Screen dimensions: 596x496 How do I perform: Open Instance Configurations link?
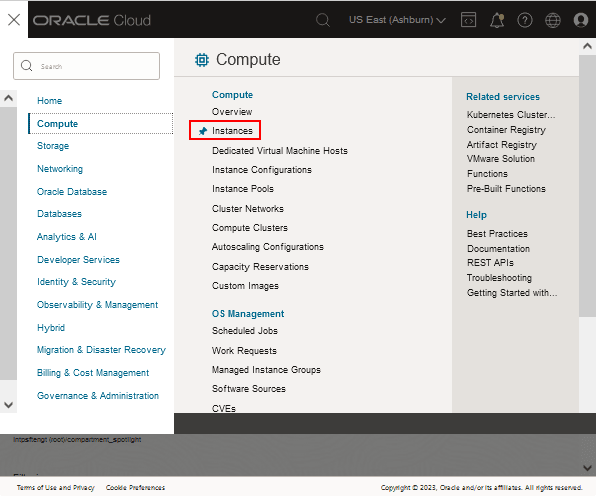[x=262, y=170]
